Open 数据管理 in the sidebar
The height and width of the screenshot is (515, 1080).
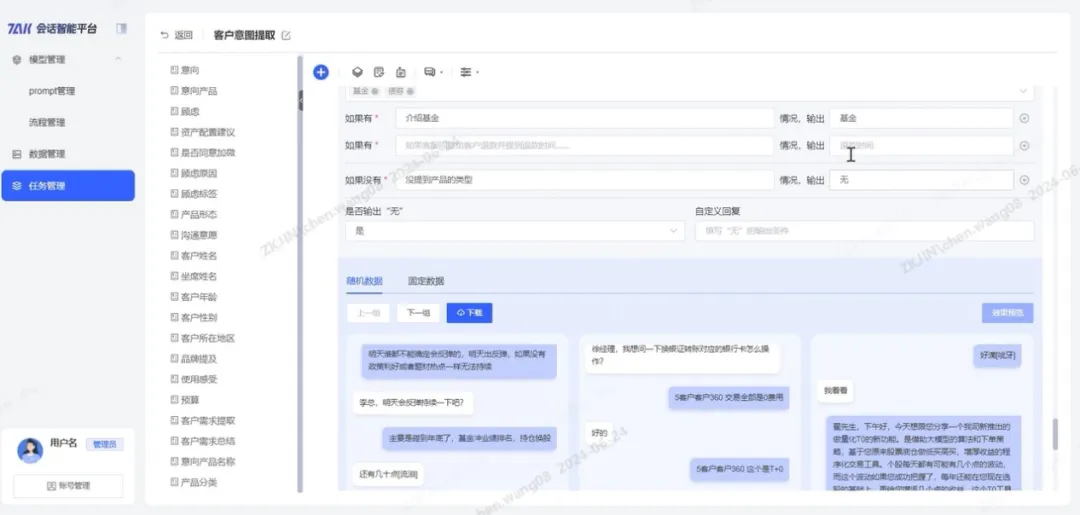(x=47, y=154)
